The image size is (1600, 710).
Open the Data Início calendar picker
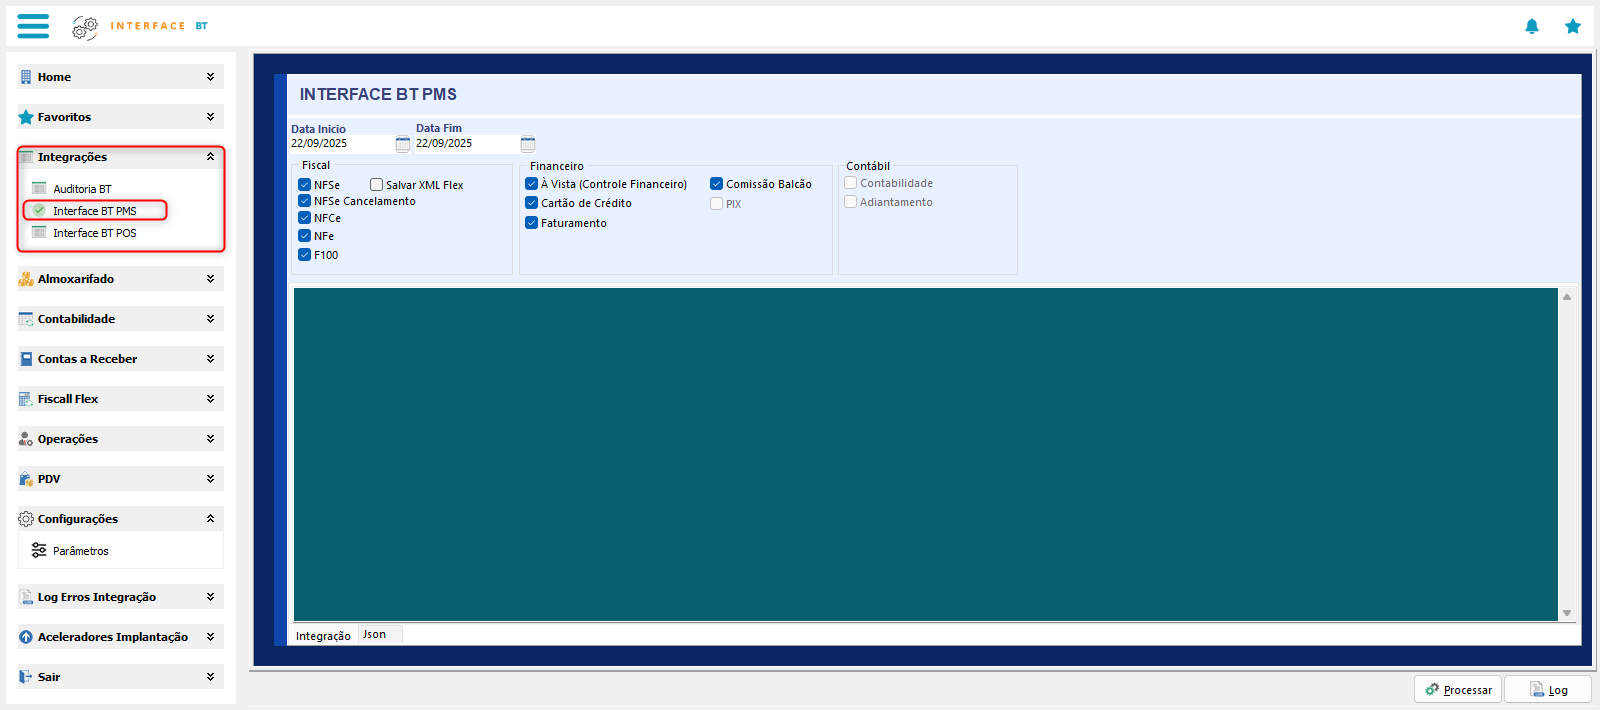403,144
